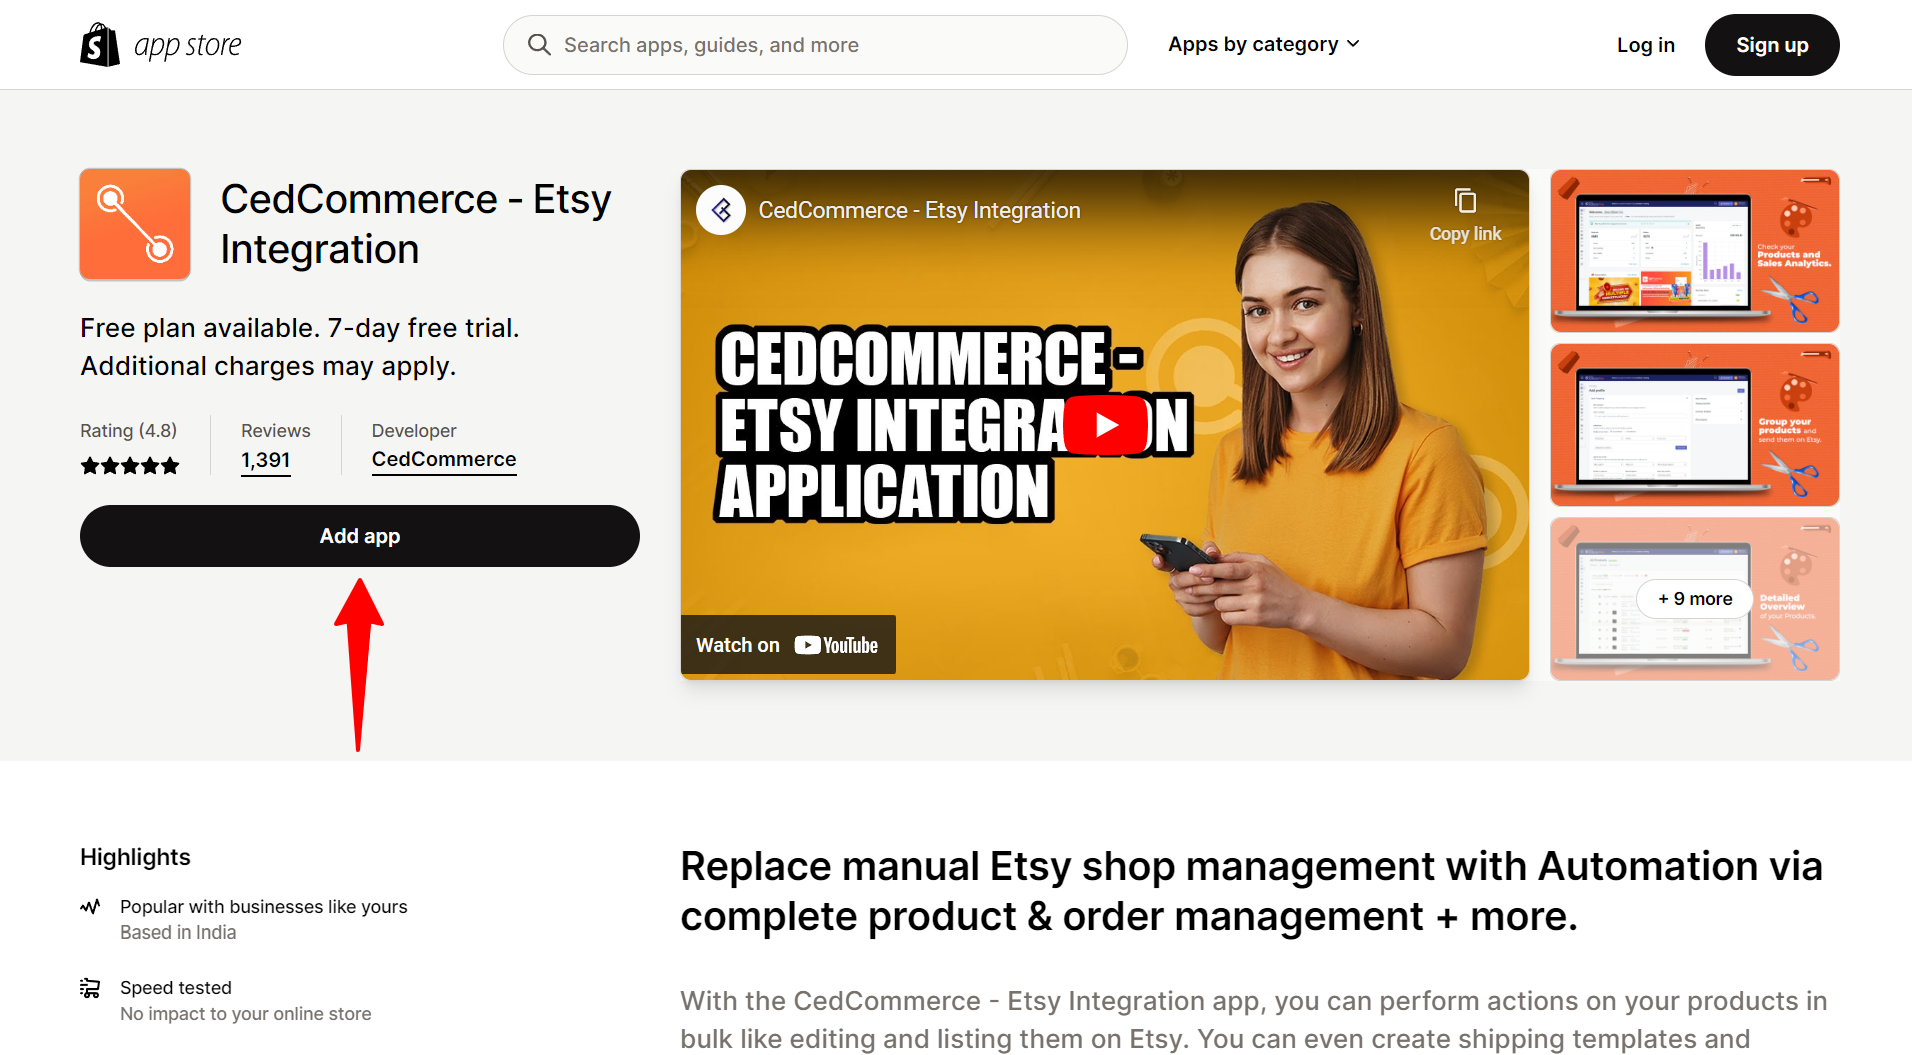Click the Popular with businesses trend icon

(x=90, y=907)
